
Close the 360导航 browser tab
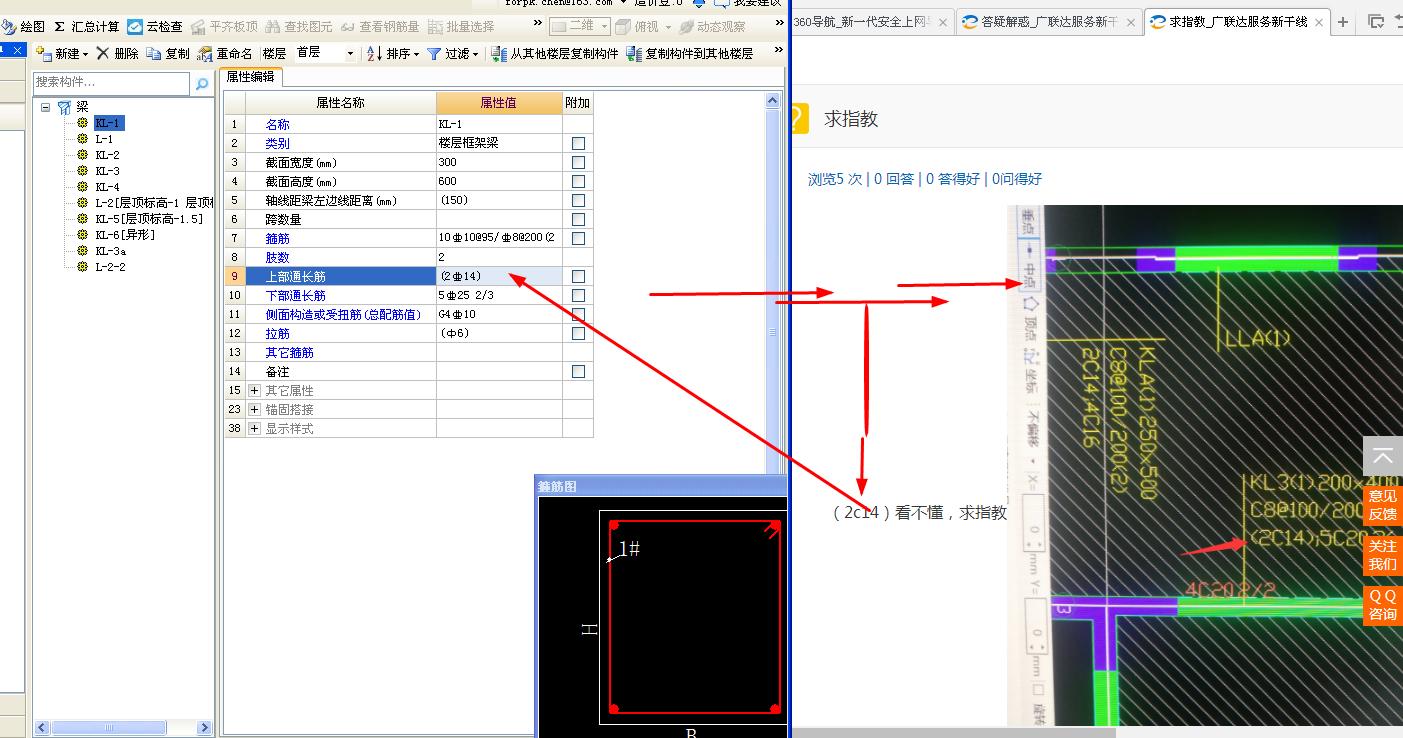(x=943, y=21)
